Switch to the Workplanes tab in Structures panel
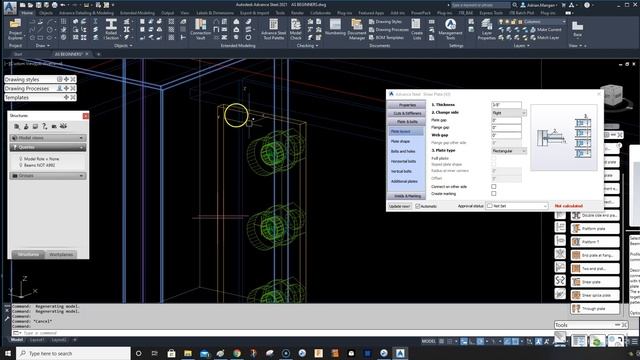Screen dimensions: 640x360 61,254
